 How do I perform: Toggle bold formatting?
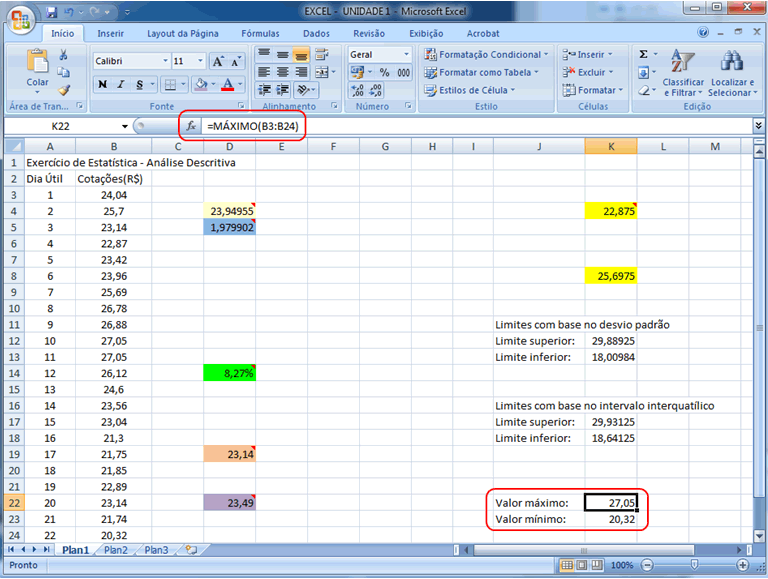103,85
